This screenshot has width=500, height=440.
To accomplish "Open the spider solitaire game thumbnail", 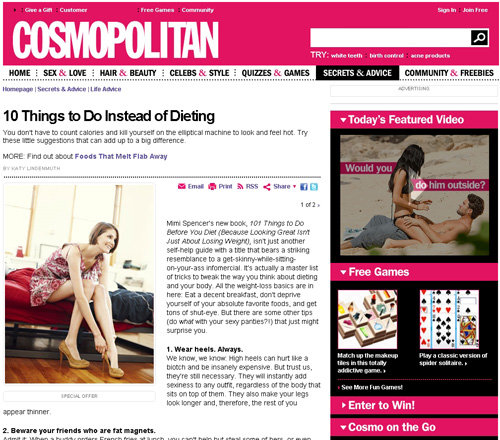I will tap(449, 319).
